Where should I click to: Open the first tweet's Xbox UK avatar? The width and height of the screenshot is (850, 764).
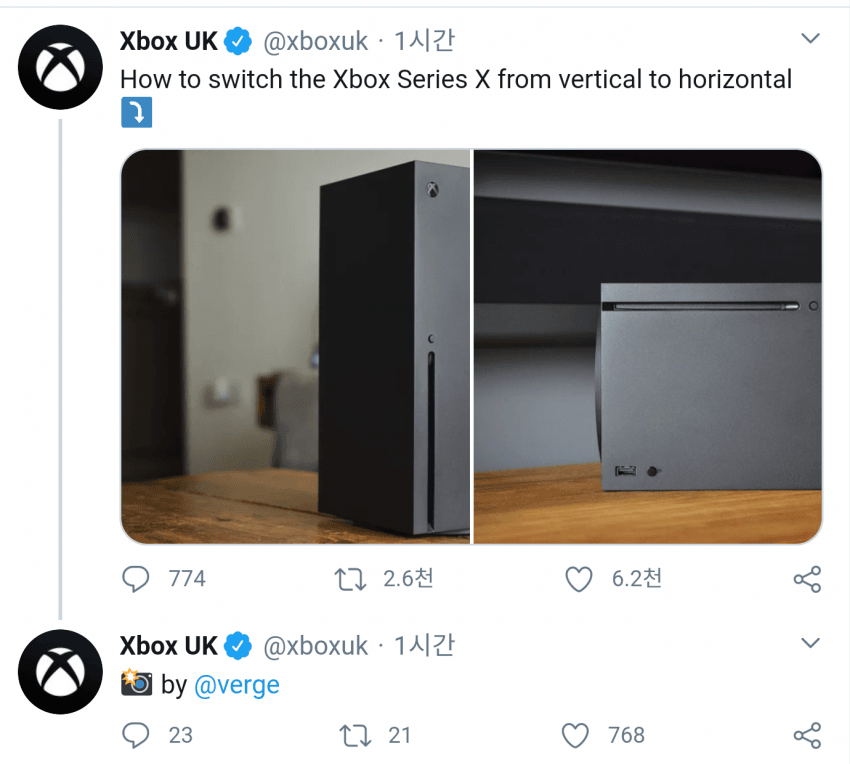(61, 68)
